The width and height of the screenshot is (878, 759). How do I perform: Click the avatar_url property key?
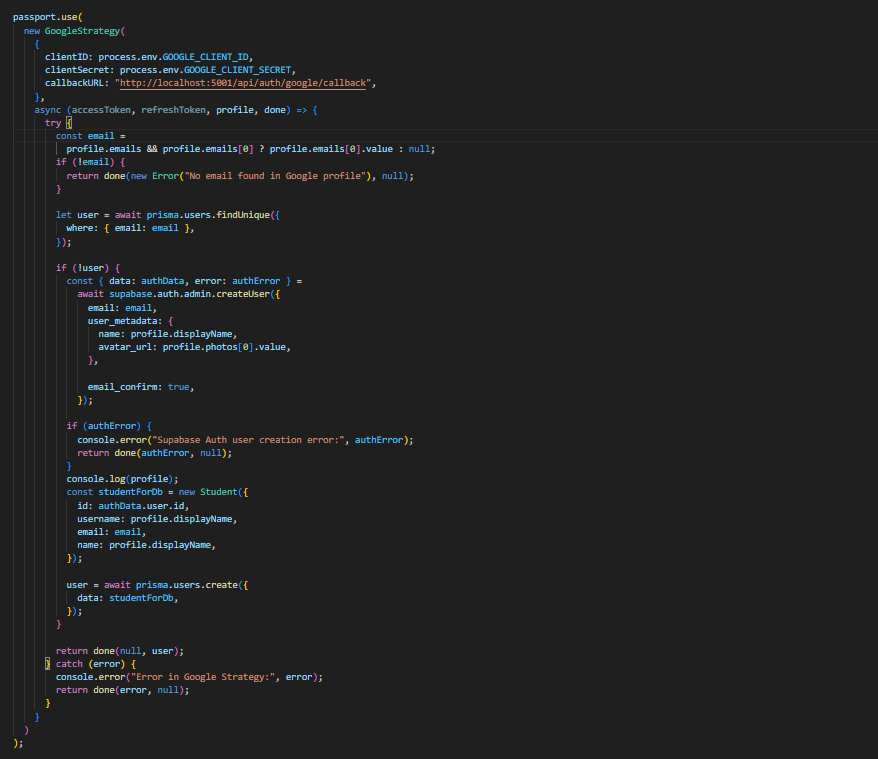[127, 347]
